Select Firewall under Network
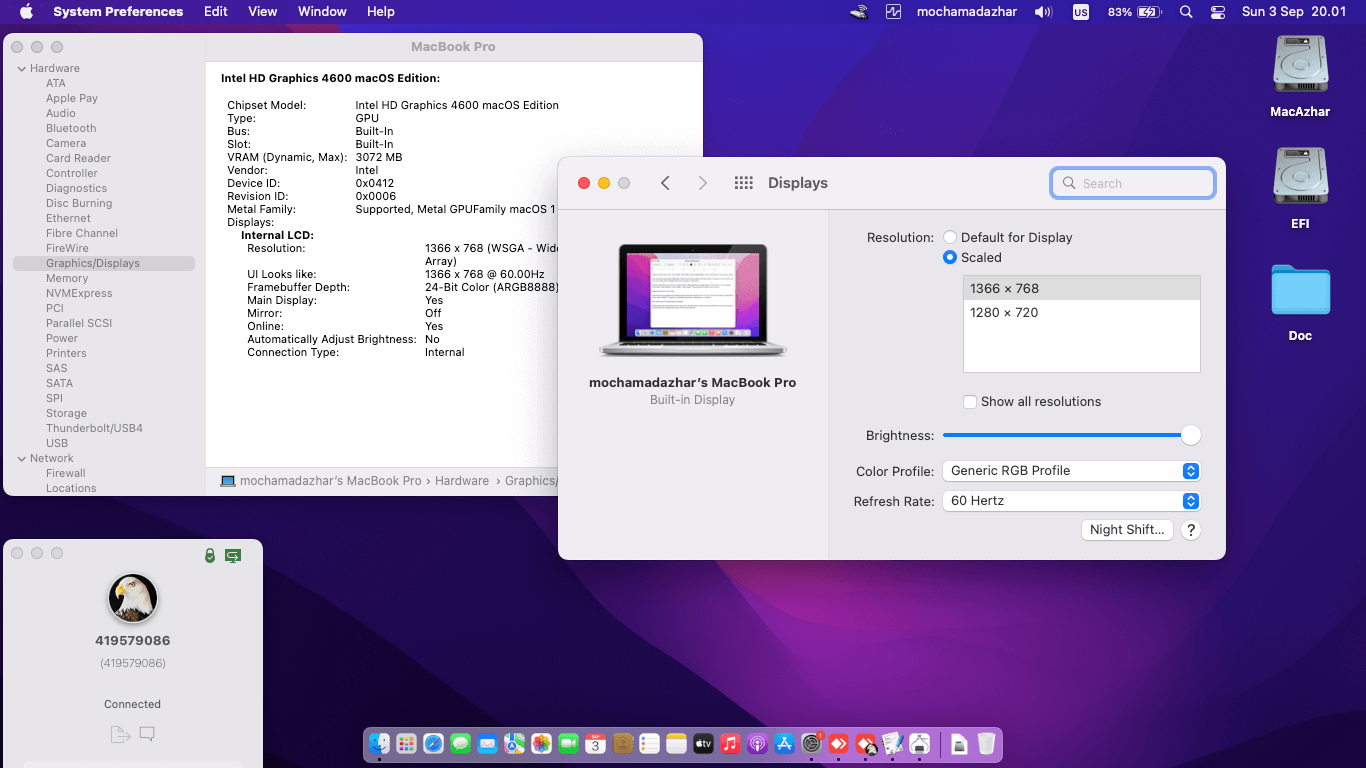 (x=66, y=473)
